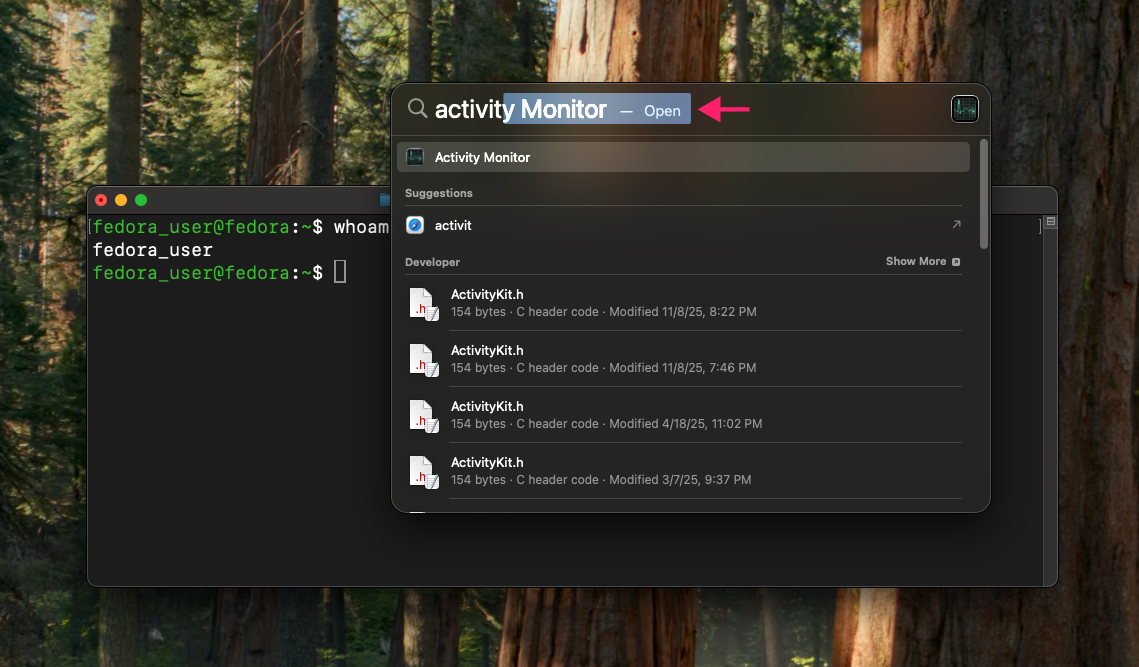This screenshot has width=1139, height=667.
Task: Click the header file icon for the 9:37 PM ActivityKit.h
Action: [423, 472]
